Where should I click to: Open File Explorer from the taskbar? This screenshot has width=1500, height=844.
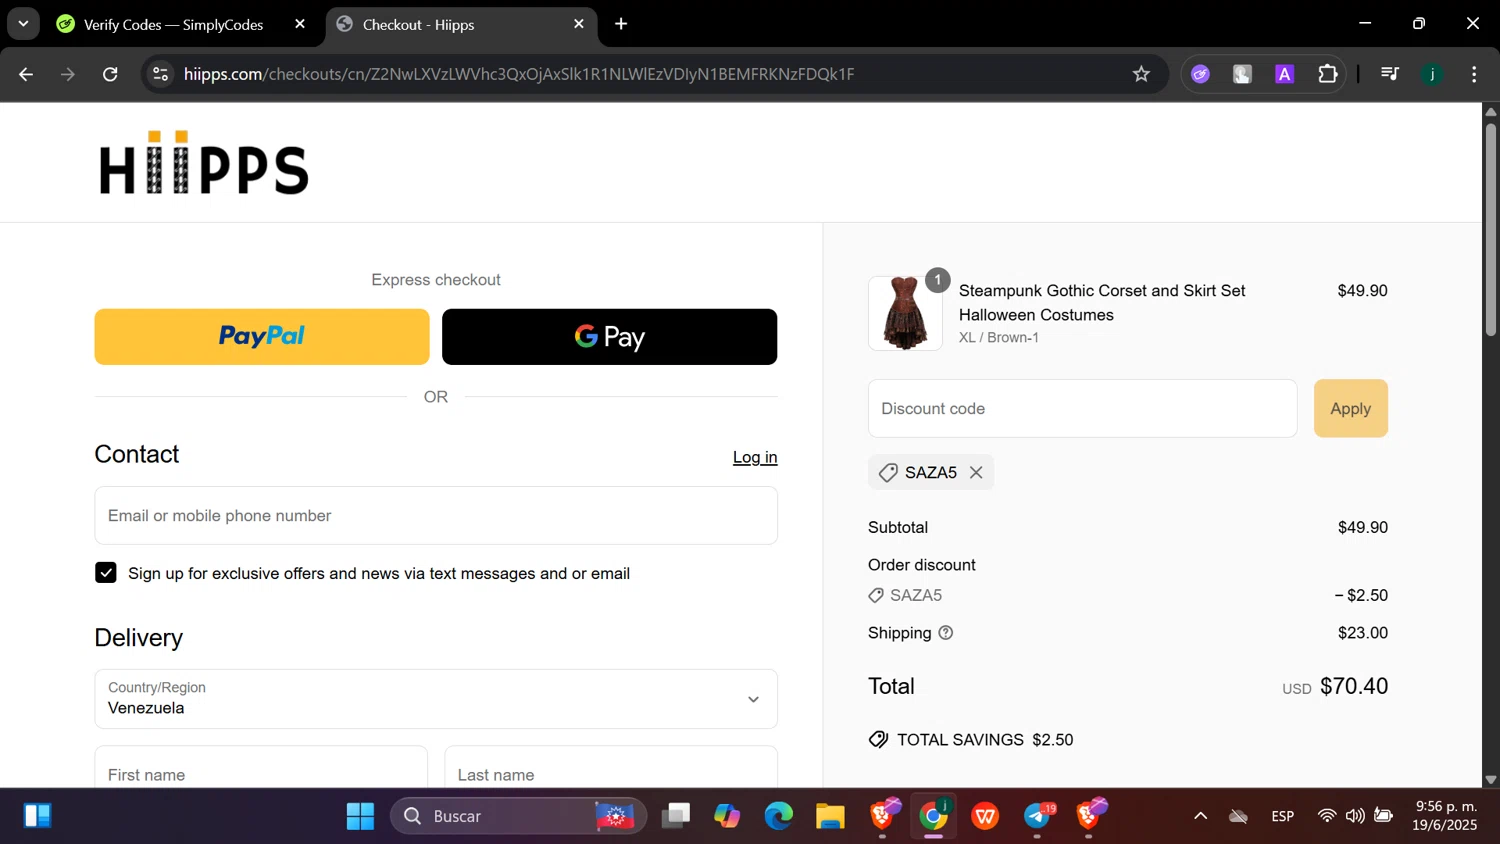coord(830,816)
